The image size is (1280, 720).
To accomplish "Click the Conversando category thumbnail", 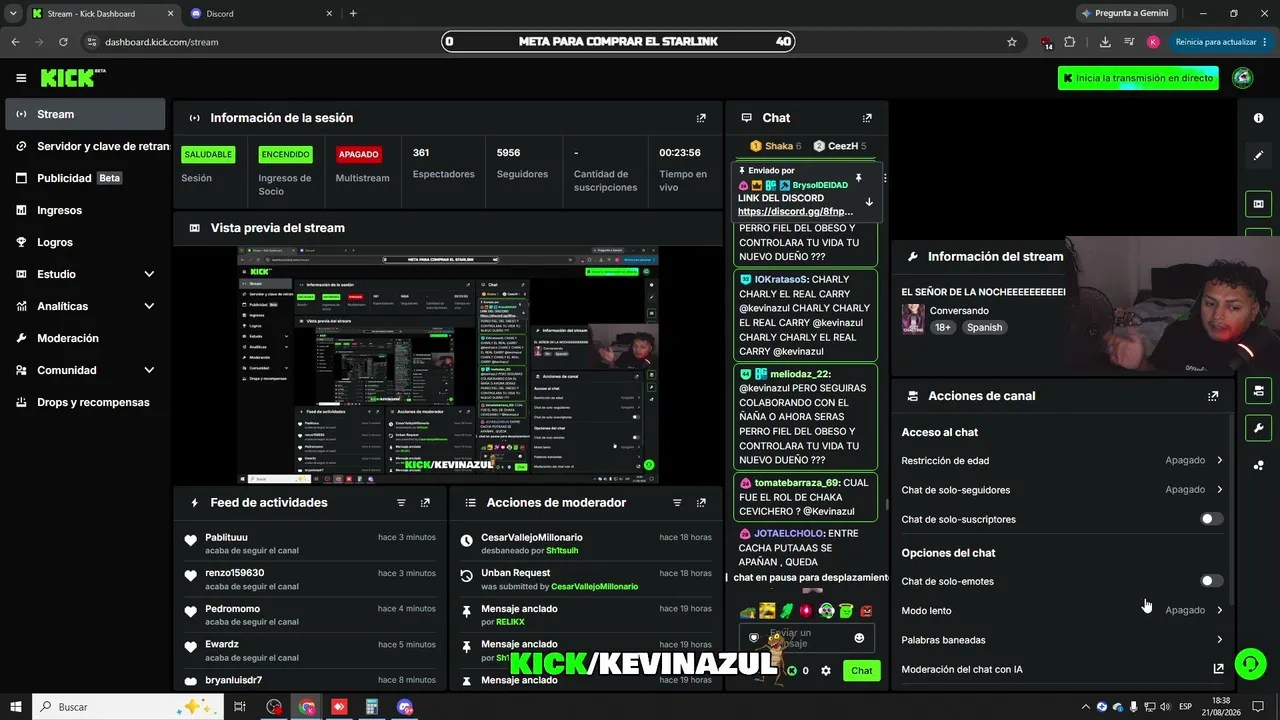I will (913, 319).
